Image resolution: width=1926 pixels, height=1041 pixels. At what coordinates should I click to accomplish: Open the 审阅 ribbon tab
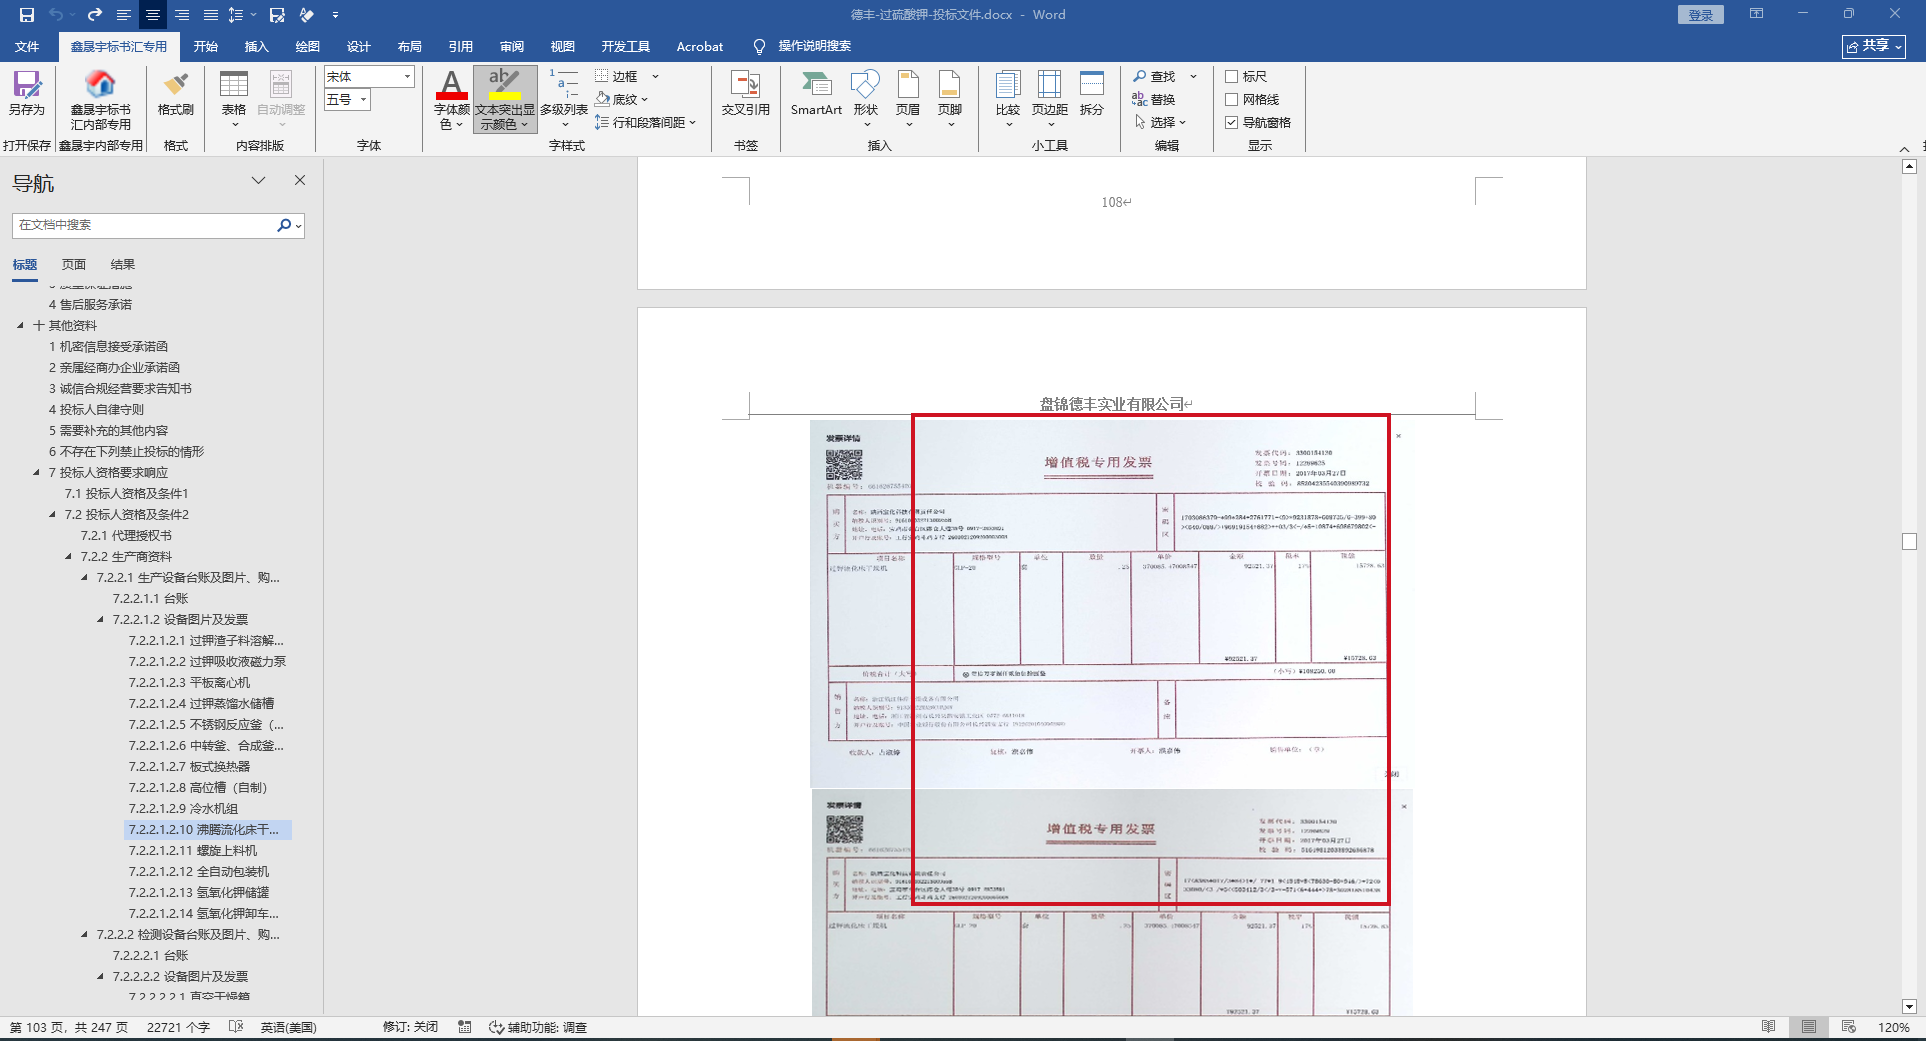tap(512, 46)
